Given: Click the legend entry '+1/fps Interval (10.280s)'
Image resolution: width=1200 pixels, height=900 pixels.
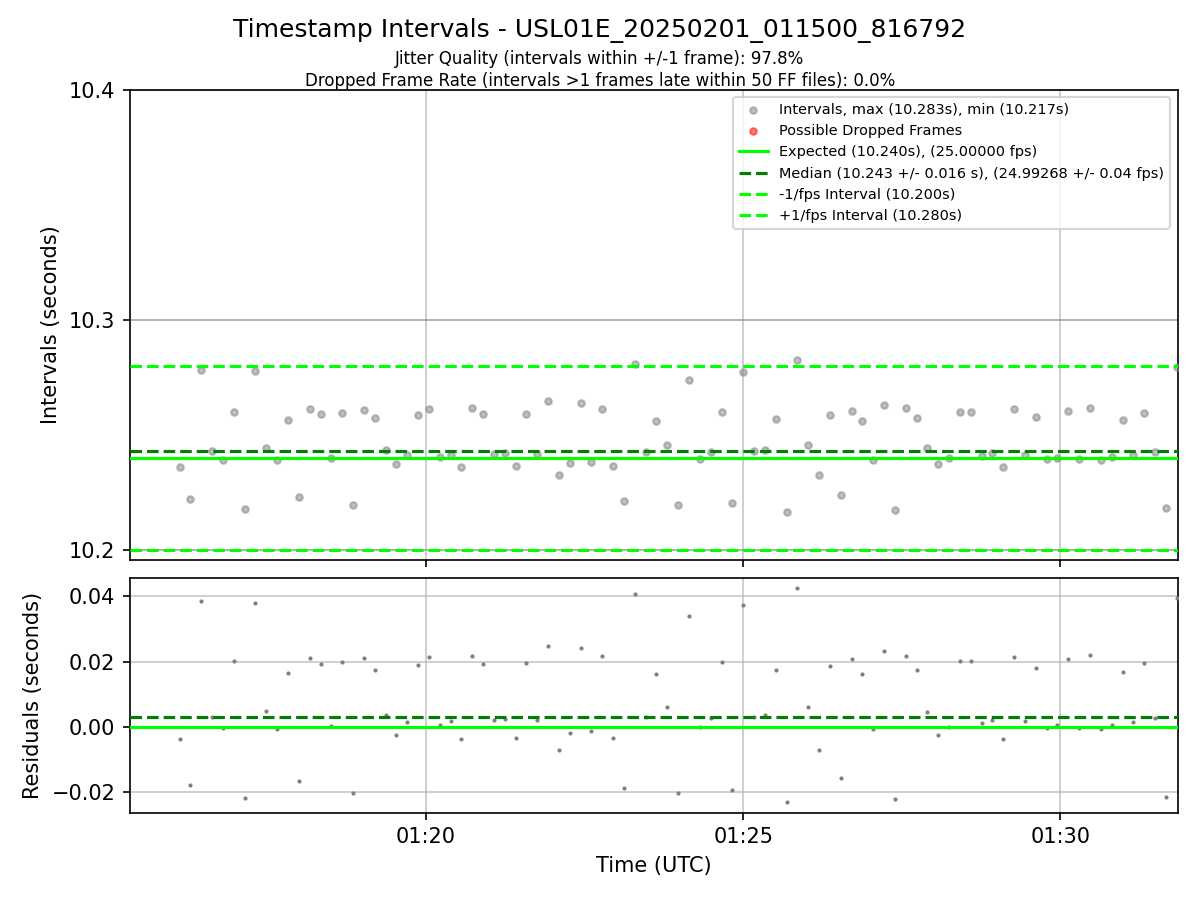Looking at the screenshot, I should tap(870, 215).
